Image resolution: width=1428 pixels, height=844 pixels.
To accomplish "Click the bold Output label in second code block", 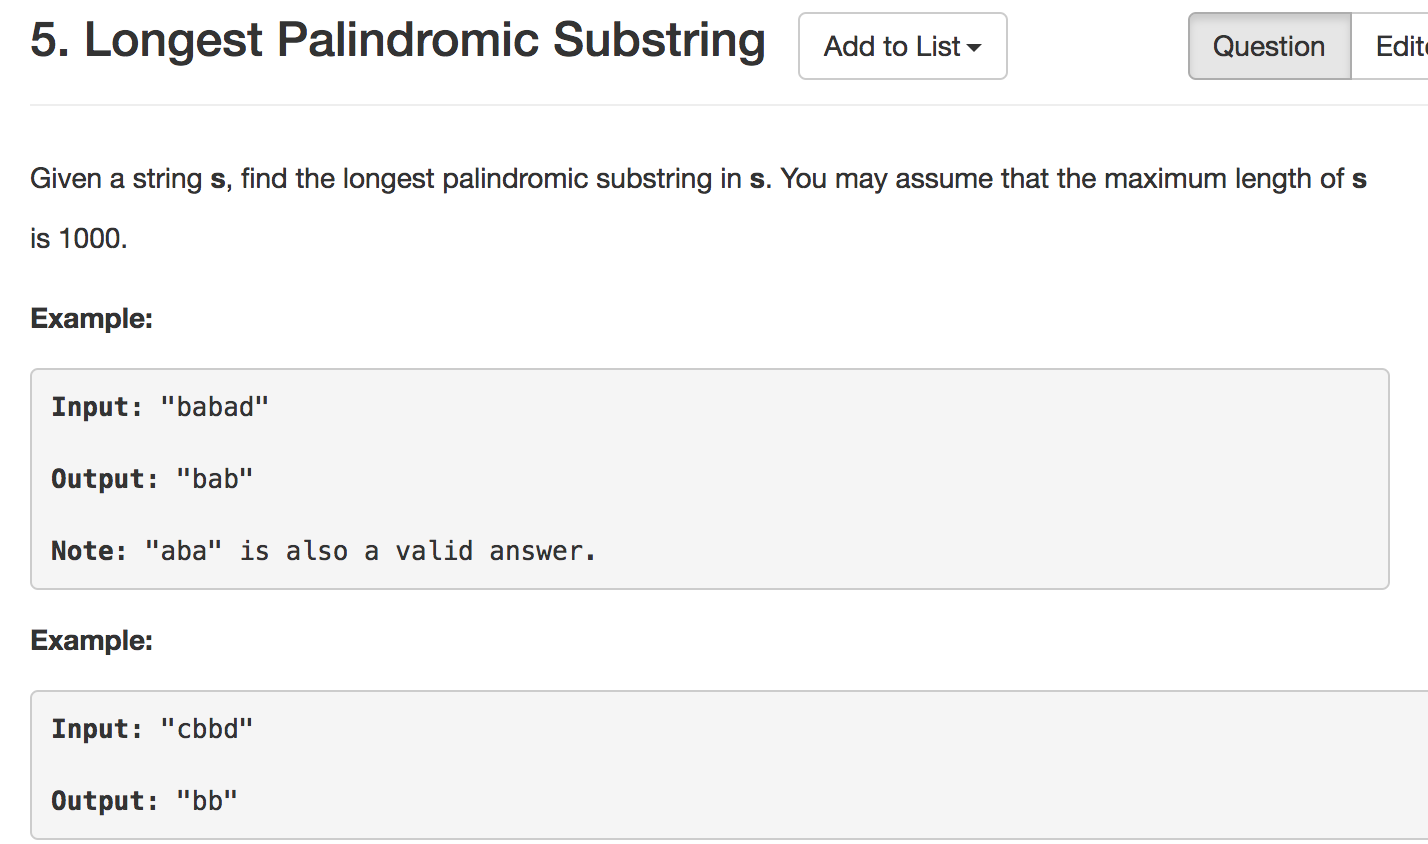I will [x=105, y=801].
